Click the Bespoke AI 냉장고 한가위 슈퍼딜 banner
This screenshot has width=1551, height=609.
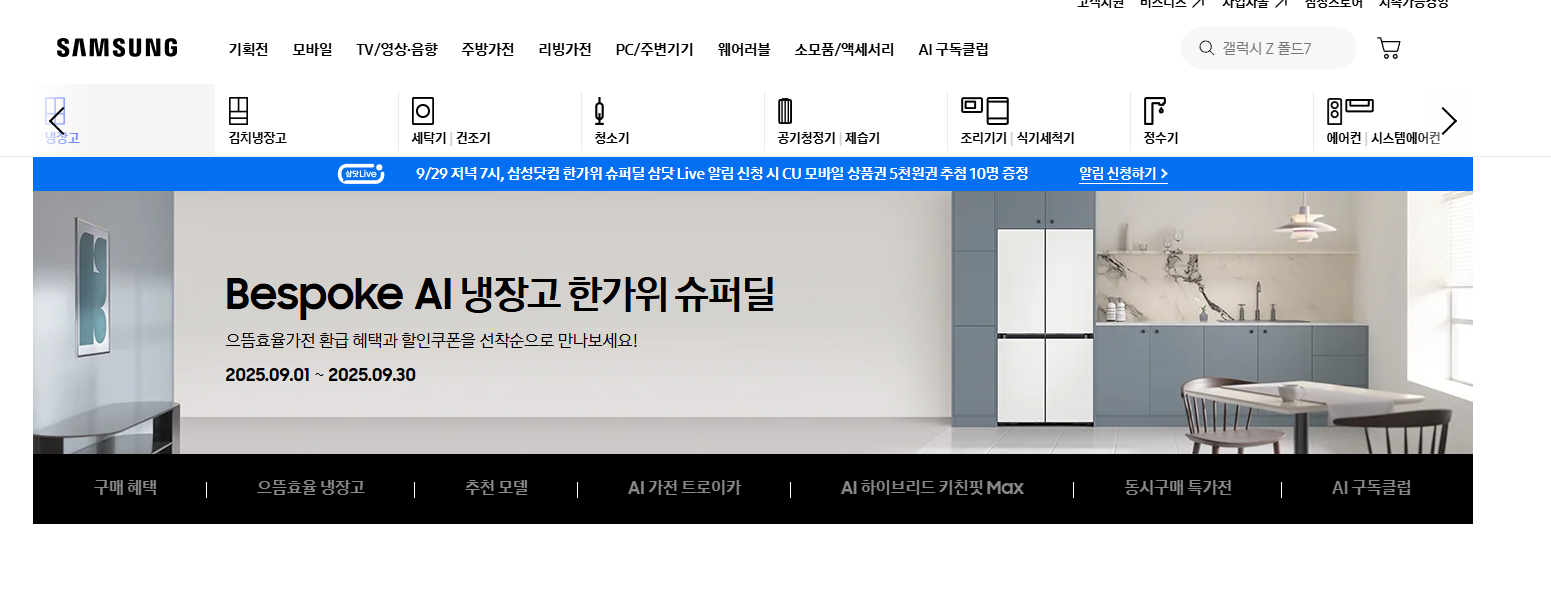pyautogui.click(x=753, y=322)
